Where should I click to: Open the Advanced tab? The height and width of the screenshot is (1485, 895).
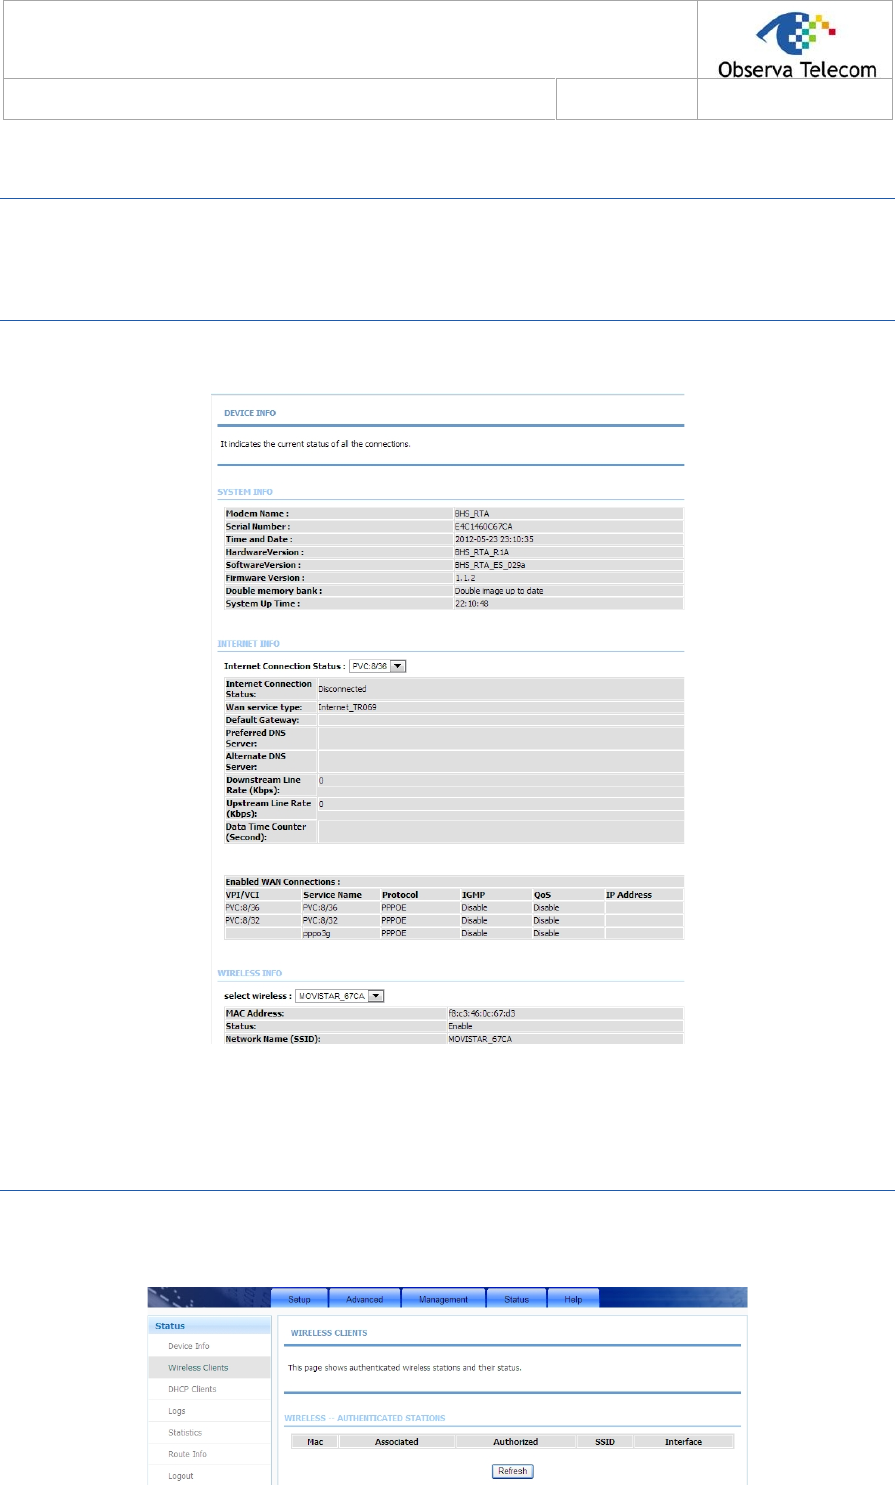[x=365, y=1298]
